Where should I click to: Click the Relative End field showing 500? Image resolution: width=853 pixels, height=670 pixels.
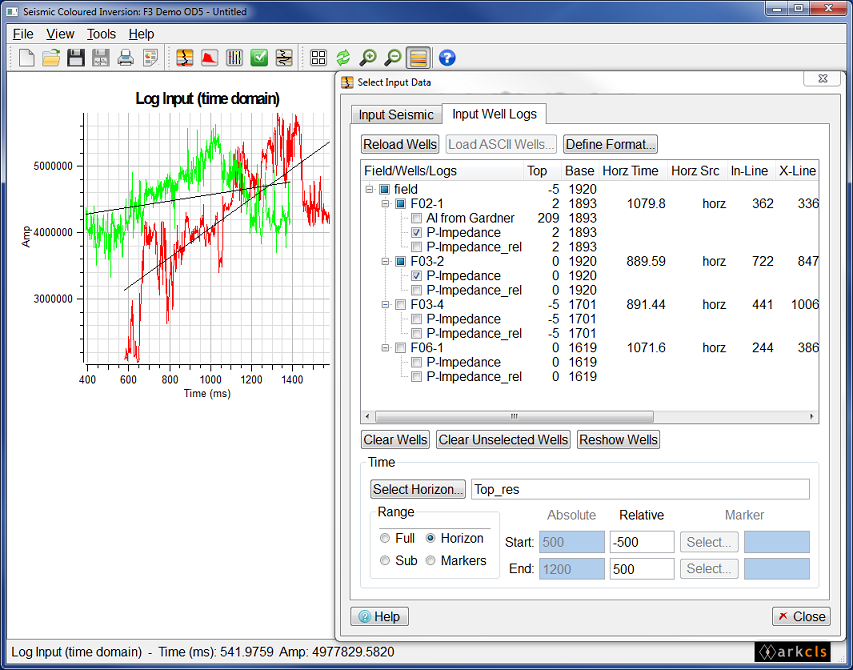click(642, 569)
